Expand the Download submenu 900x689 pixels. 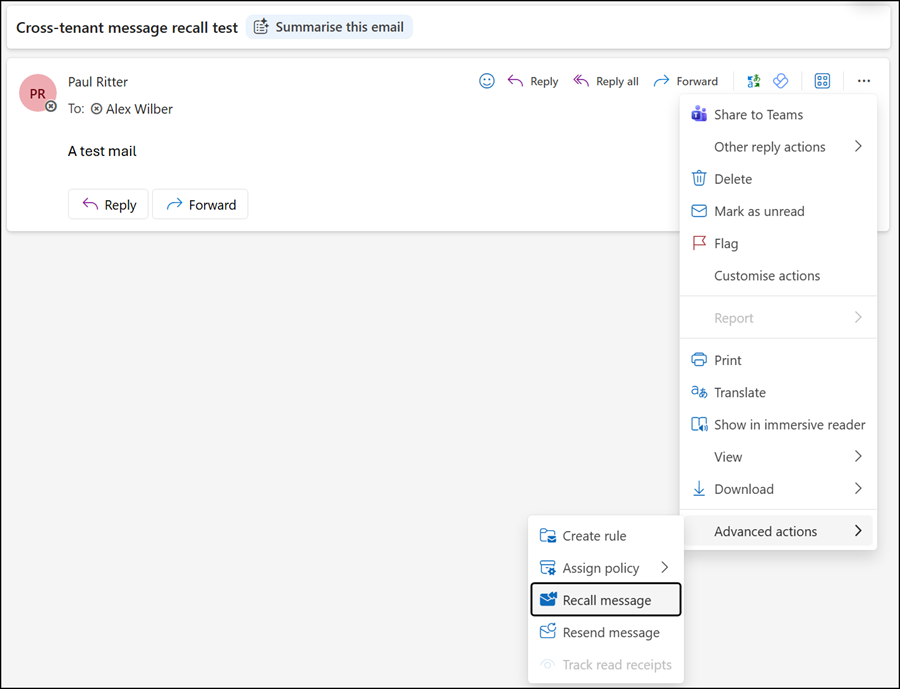[x=778, y=489]
